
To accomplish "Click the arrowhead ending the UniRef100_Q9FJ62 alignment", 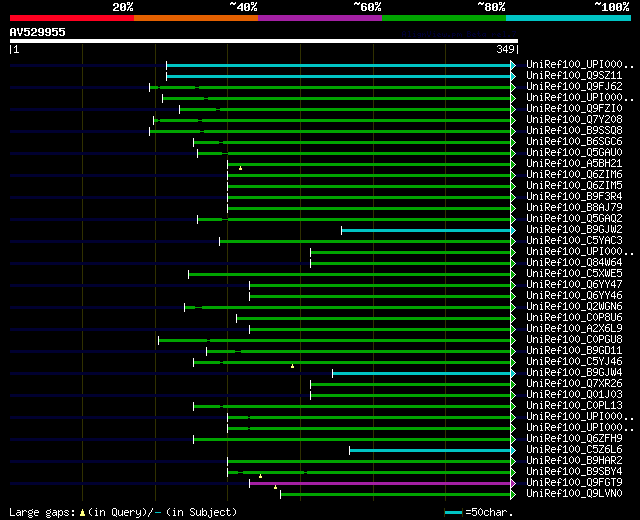I will coord(513,87).
